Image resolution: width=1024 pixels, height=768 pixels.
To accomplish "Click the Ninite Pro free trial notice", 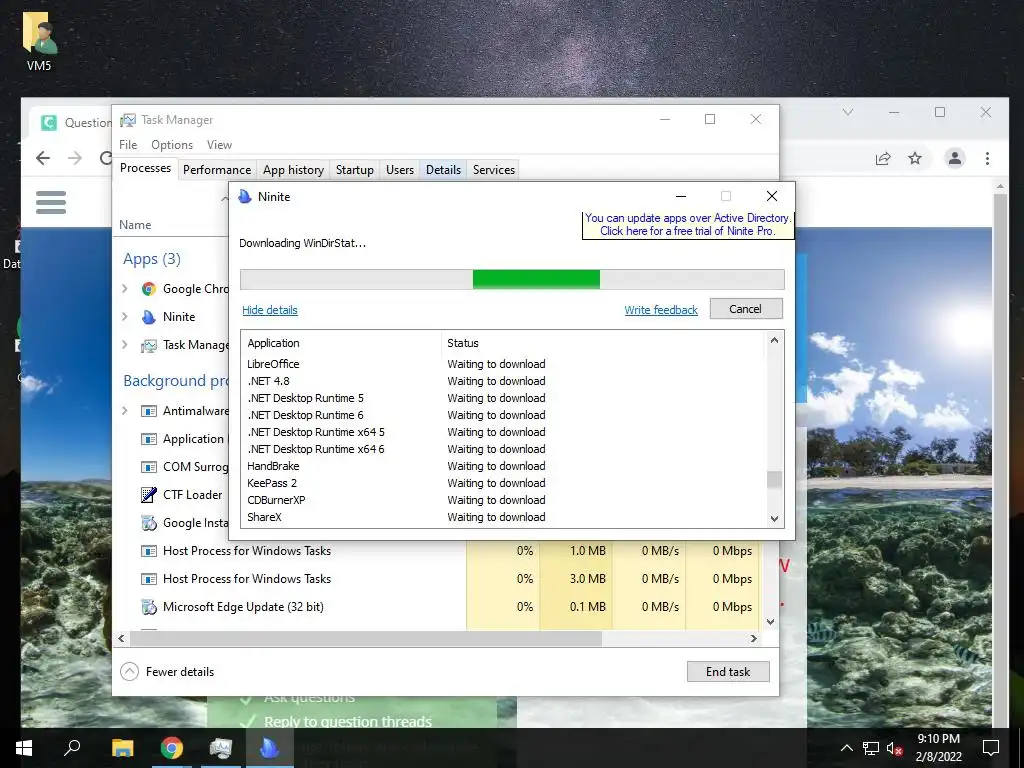I will pos(688,225).
